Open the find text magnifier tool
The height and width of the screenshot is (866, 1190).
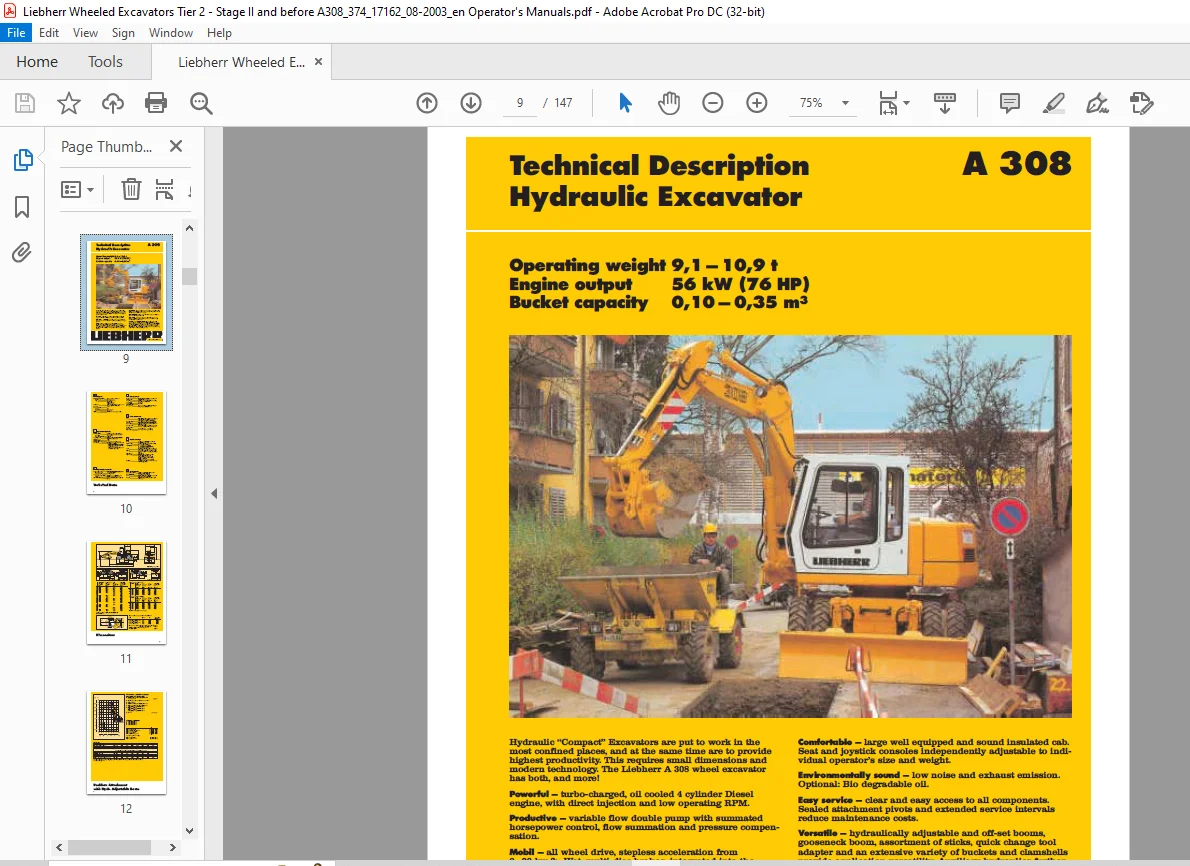tap(201, 102)
